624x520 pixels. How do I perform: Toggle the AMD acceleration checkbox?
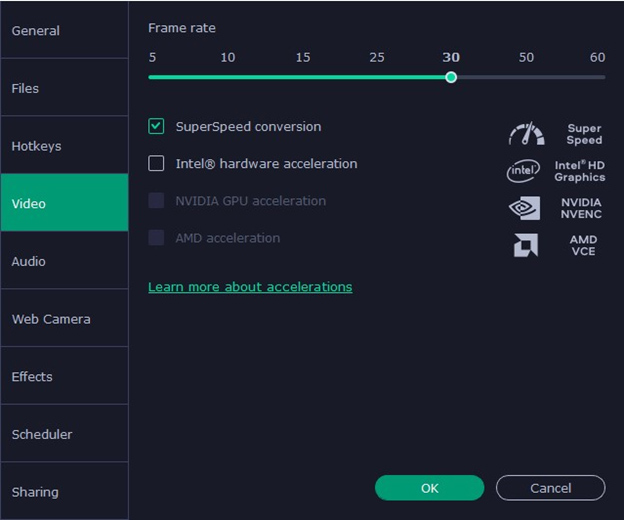tap(156, 238)
